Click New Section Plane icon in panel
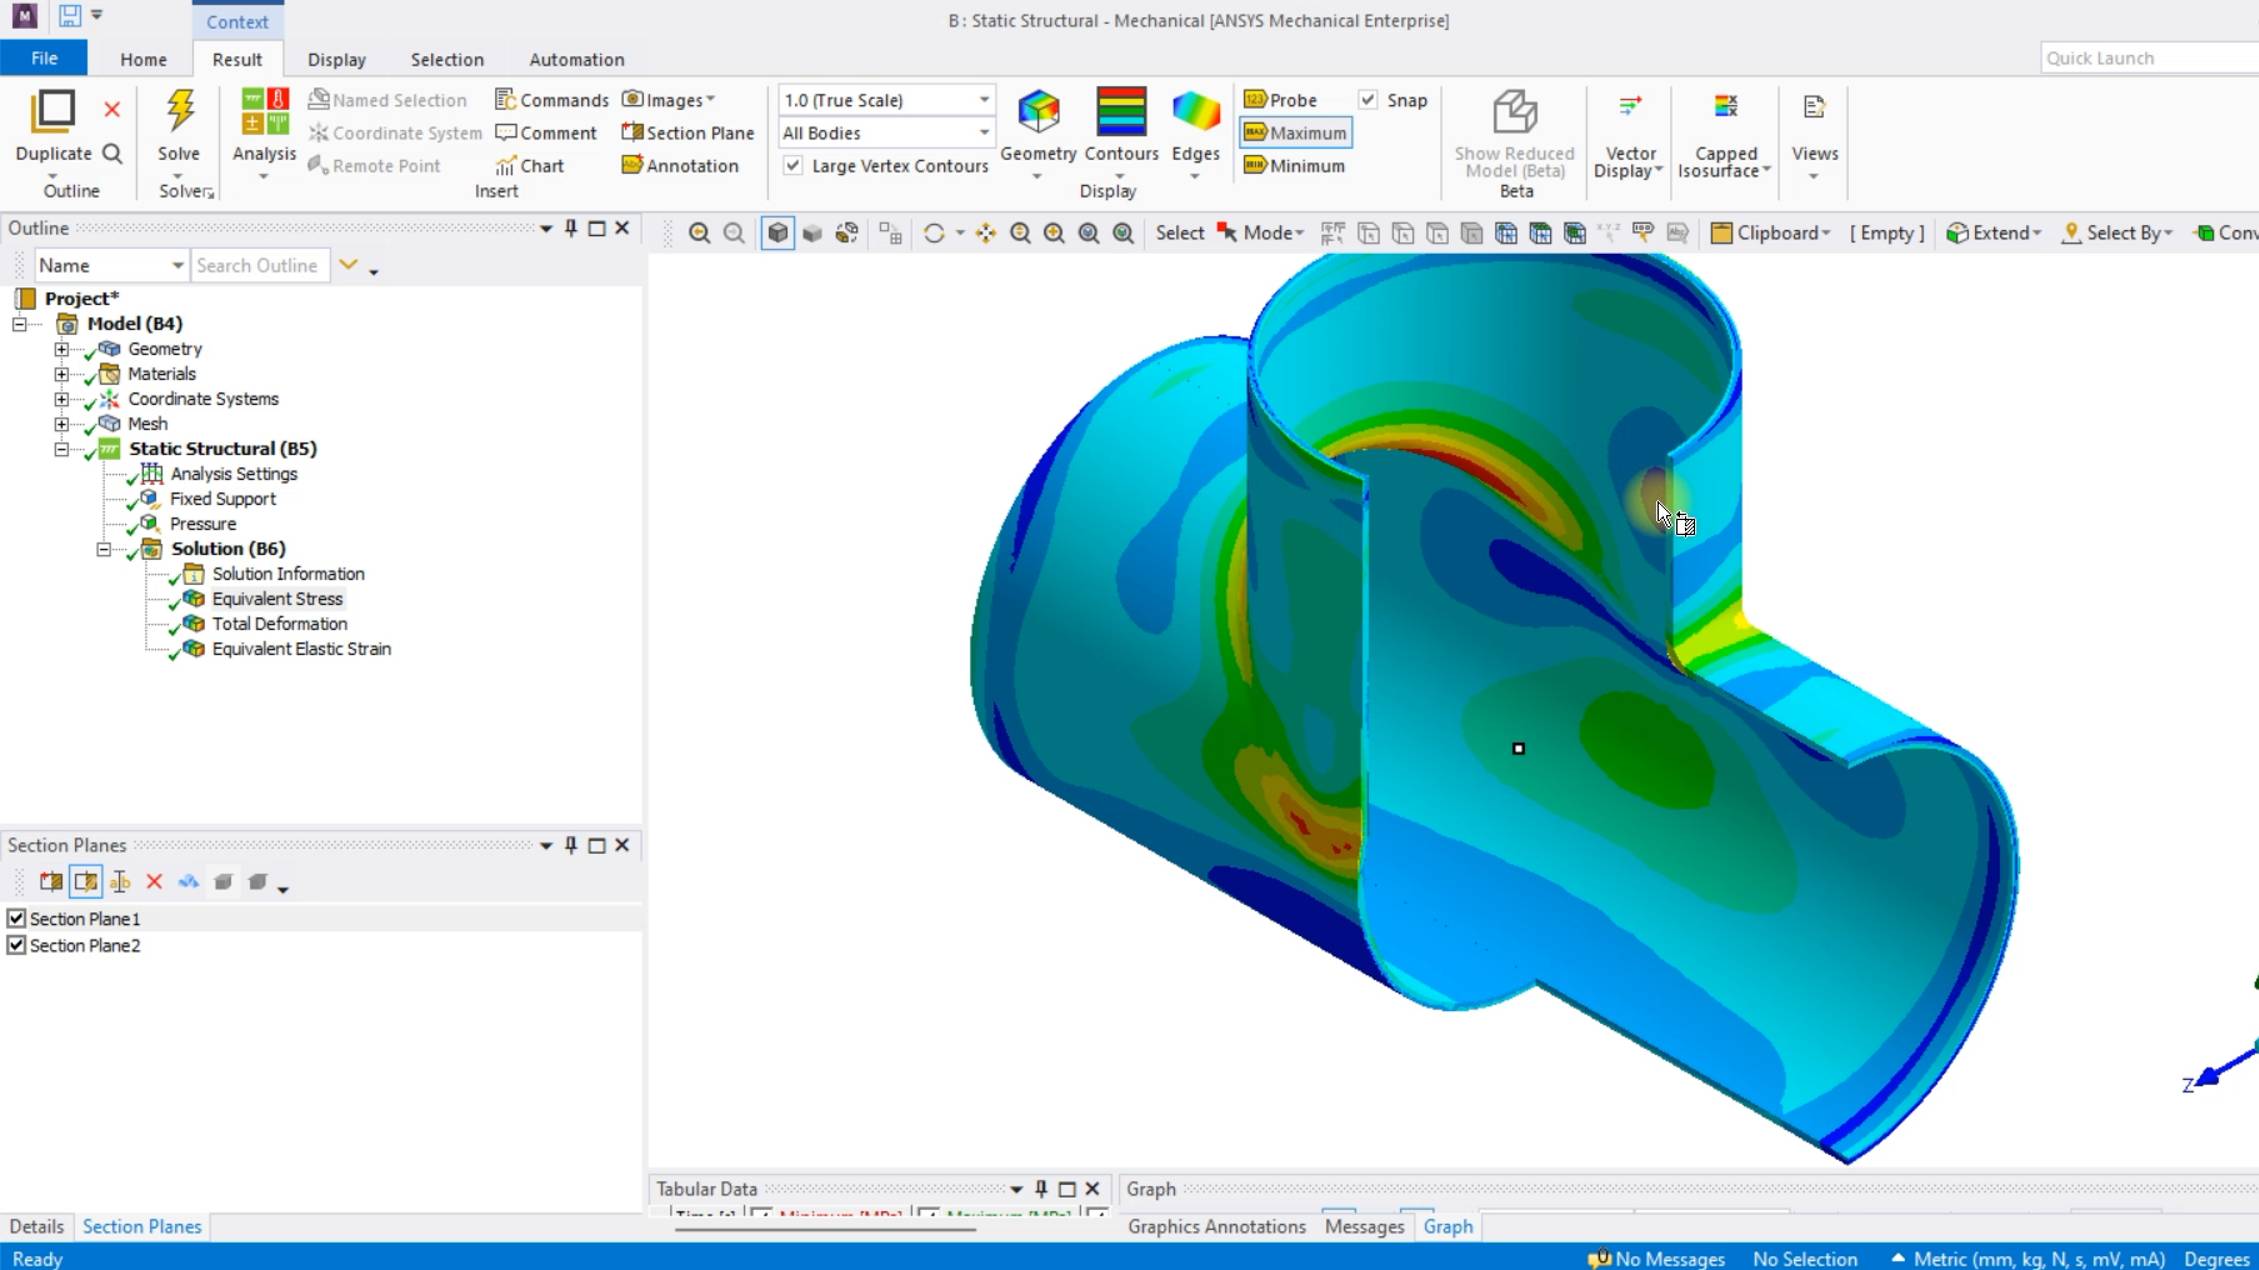 pyautogui.click(x=51, y=881)
